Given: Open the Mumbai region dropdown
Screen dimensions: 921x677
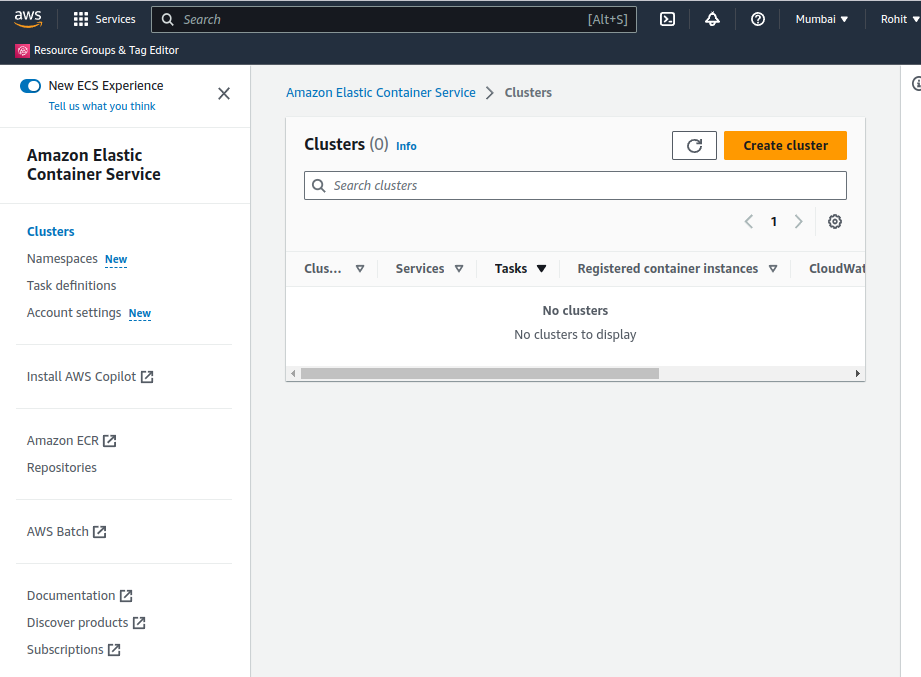Looking at the screenshot, I should tap(822, 19).
